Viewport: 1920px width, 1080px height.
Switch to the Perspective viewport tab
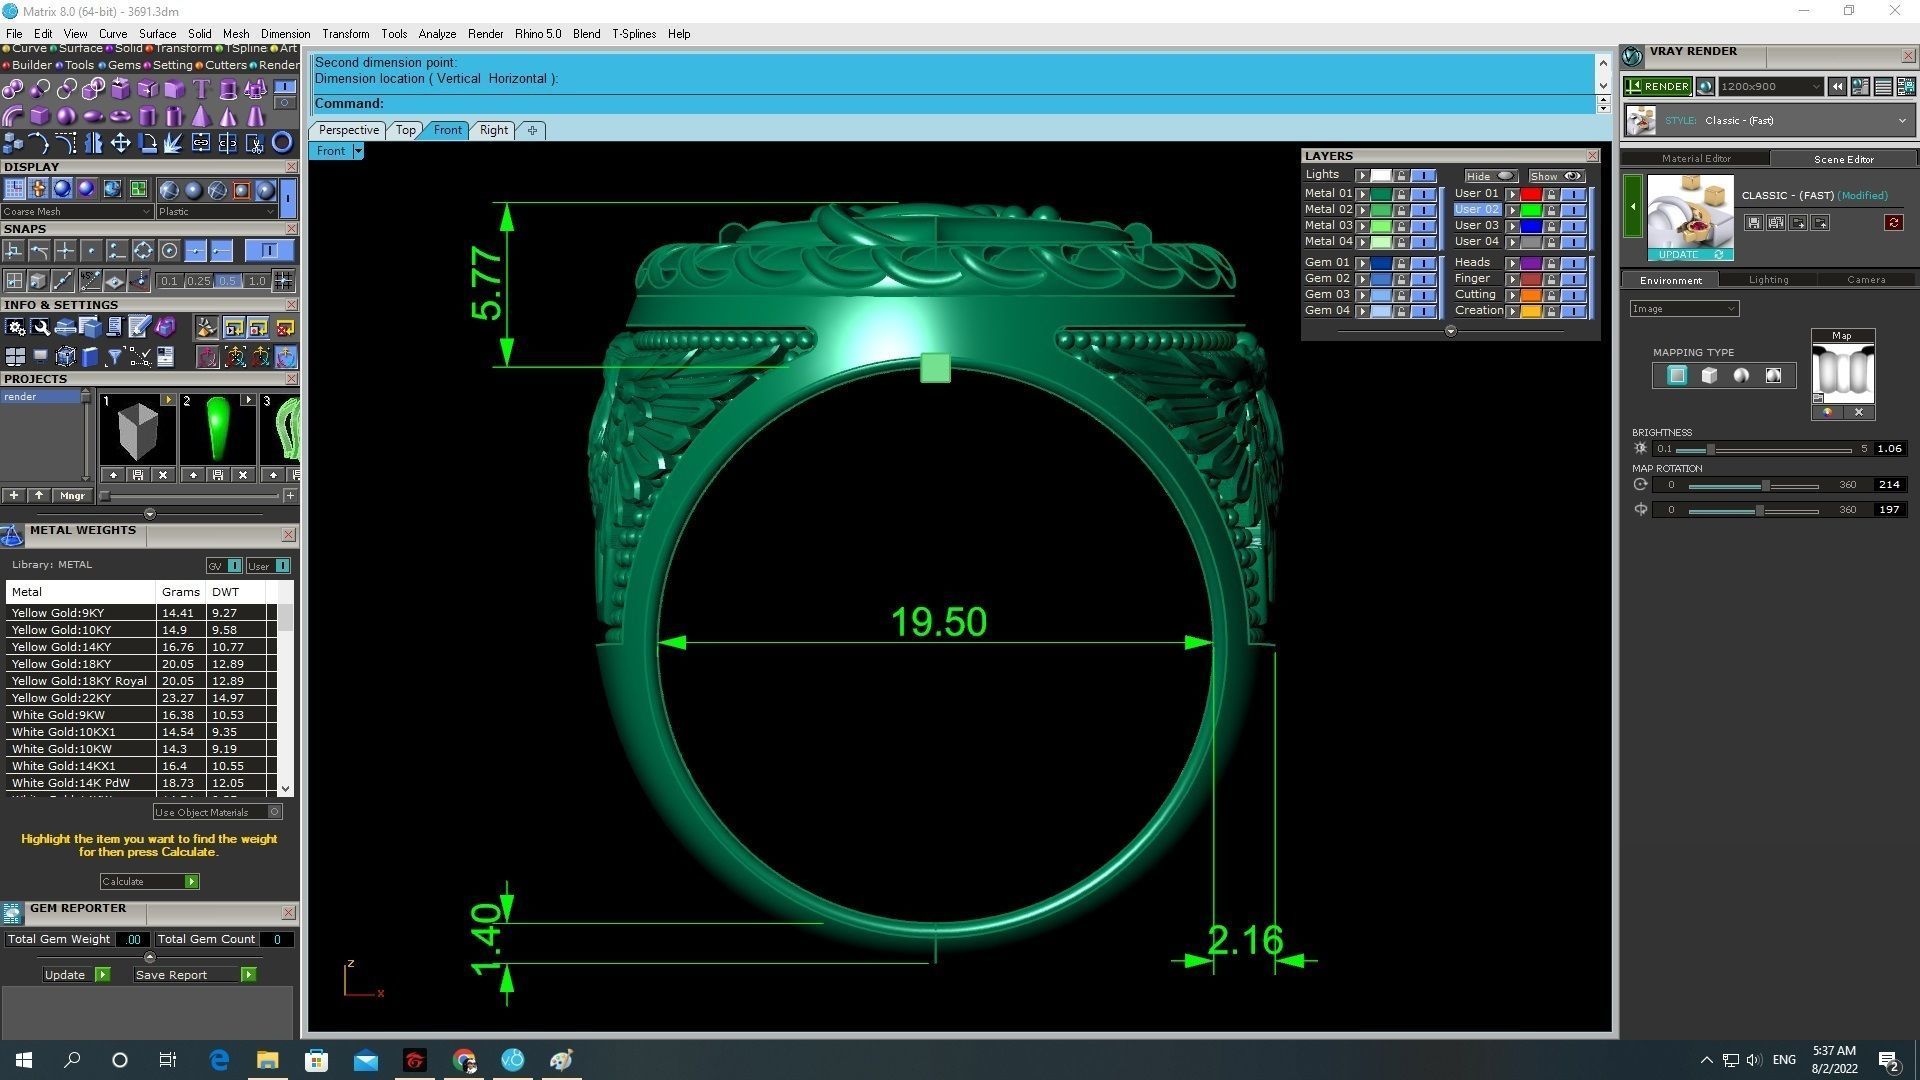pos(348,130)
